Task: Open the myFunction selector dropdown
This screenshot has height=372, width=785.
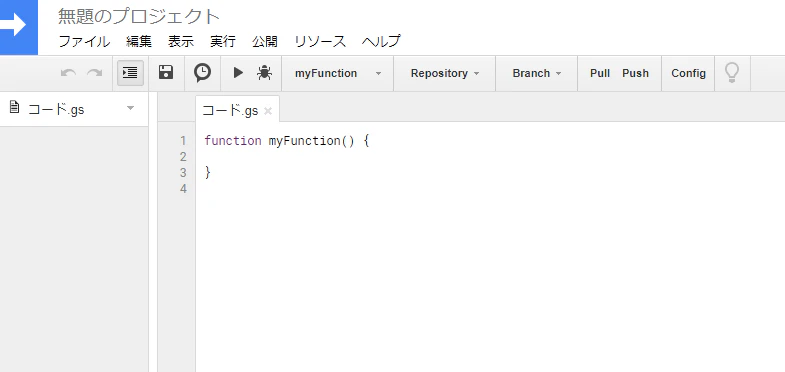Action: [338, 74]
